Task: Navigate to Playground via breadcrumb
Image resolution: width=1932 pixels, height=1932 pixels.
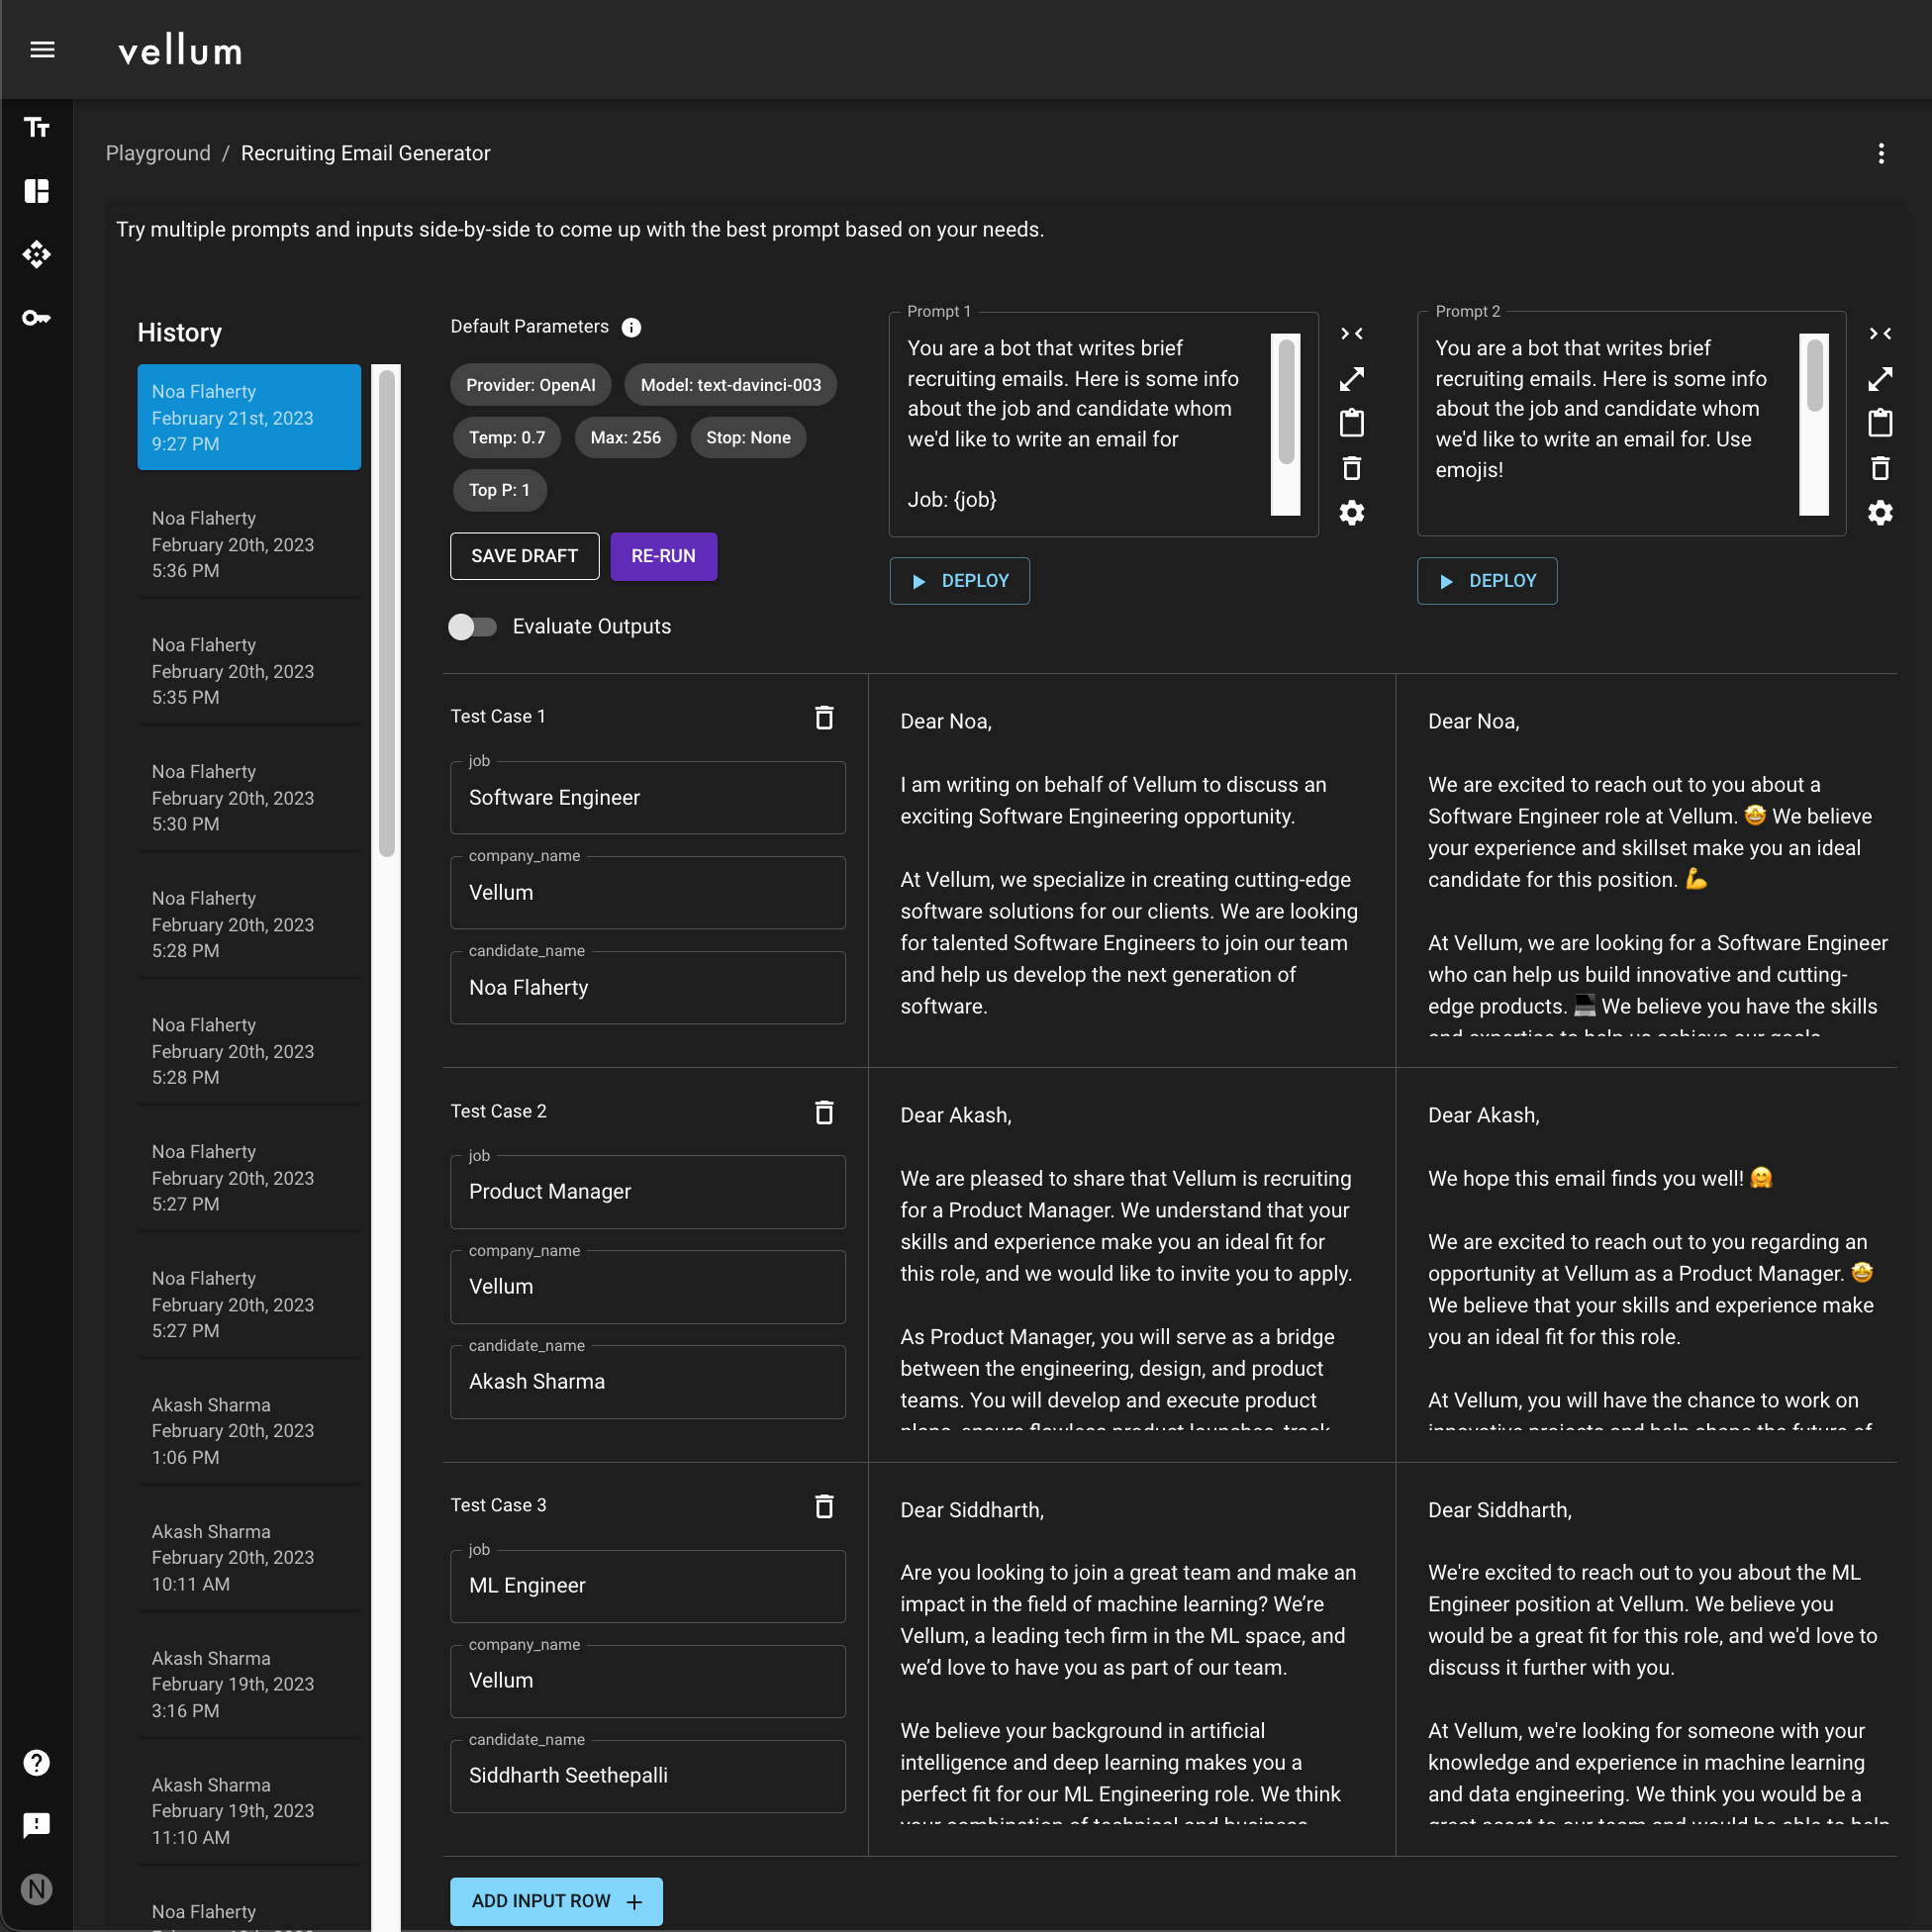Action: 157,153
